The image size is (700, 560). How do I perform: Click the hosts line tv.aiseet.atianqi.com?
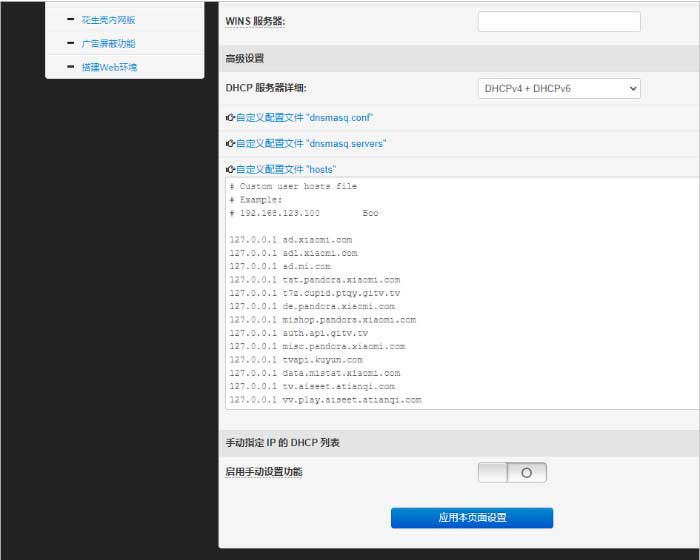pos(312,386)
